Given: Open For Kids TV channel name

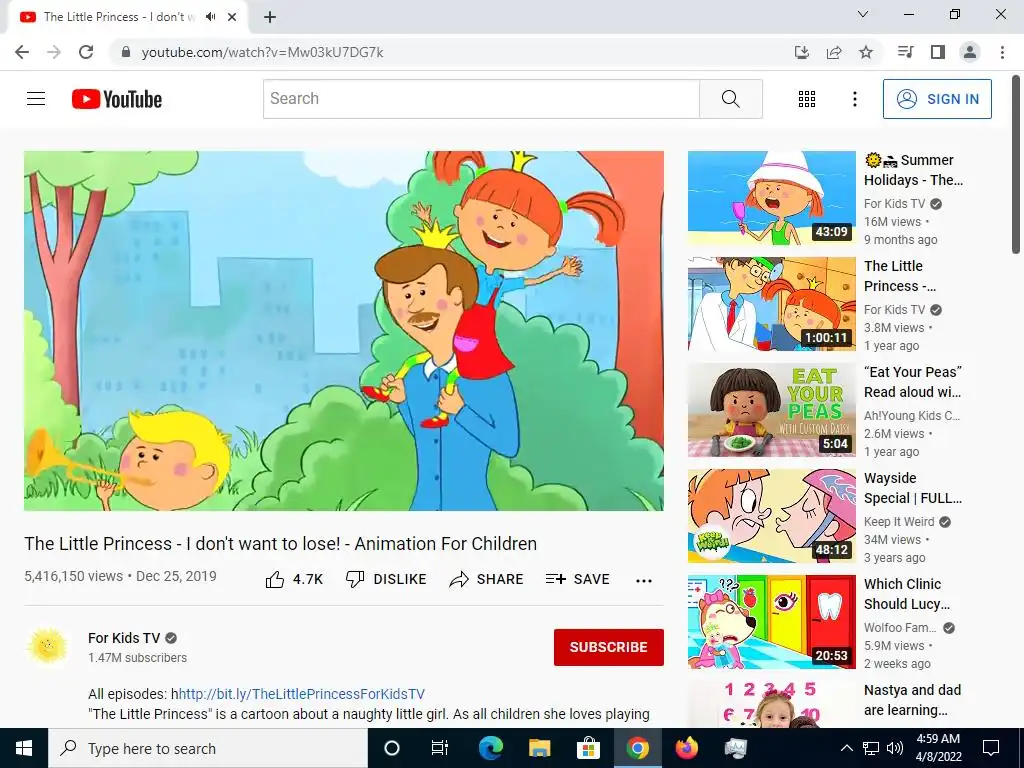Looking at the screenshot, I should coord(124,638).
